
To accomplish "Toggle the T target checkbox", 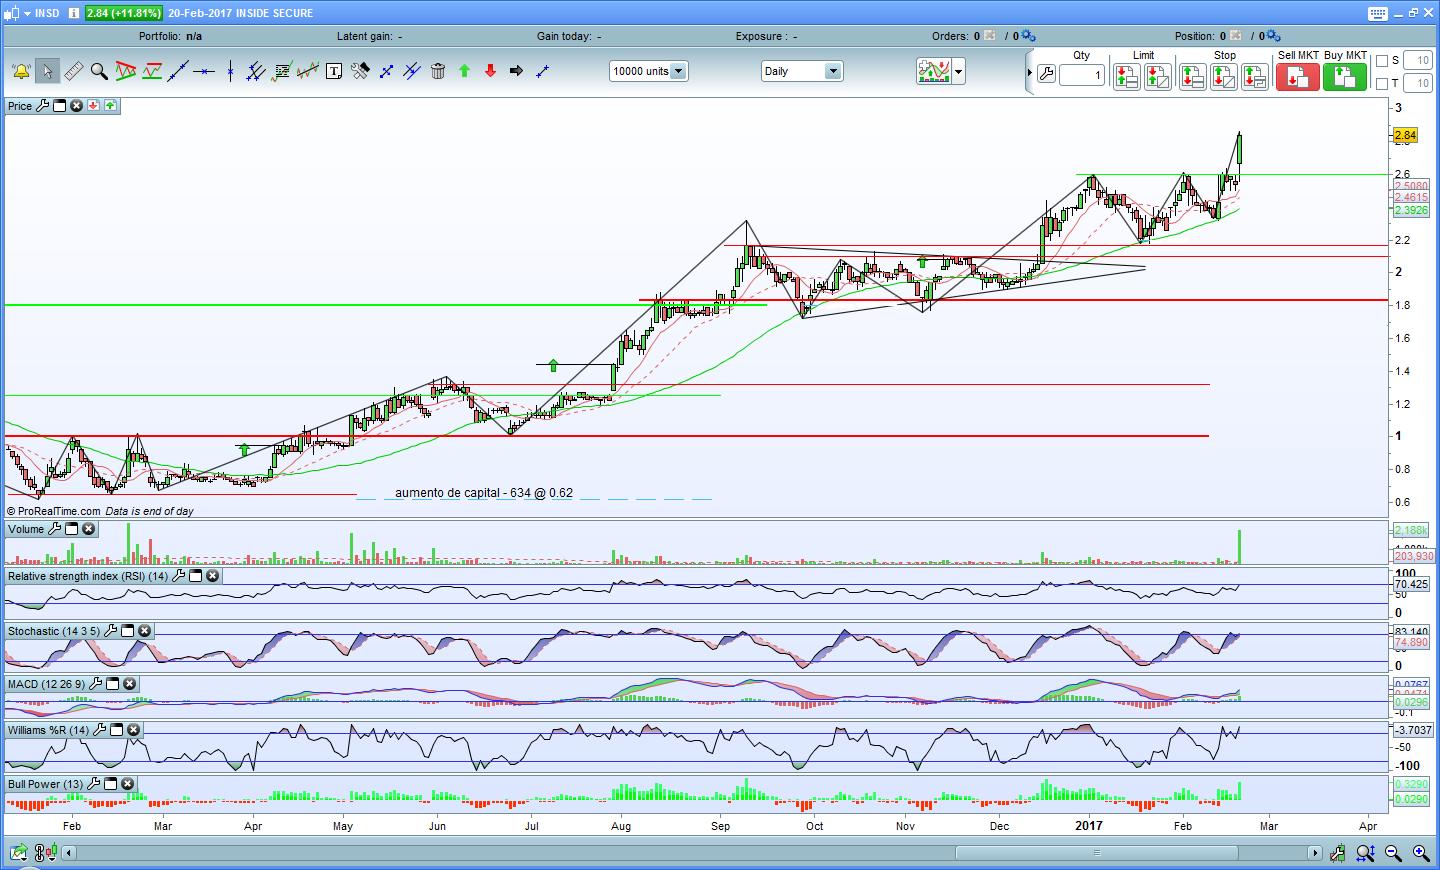I will (1382, 84).
